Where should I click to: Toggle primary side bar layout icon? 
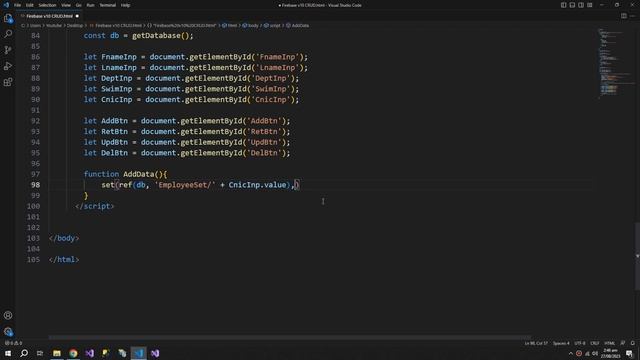click(x=563, y=5)
